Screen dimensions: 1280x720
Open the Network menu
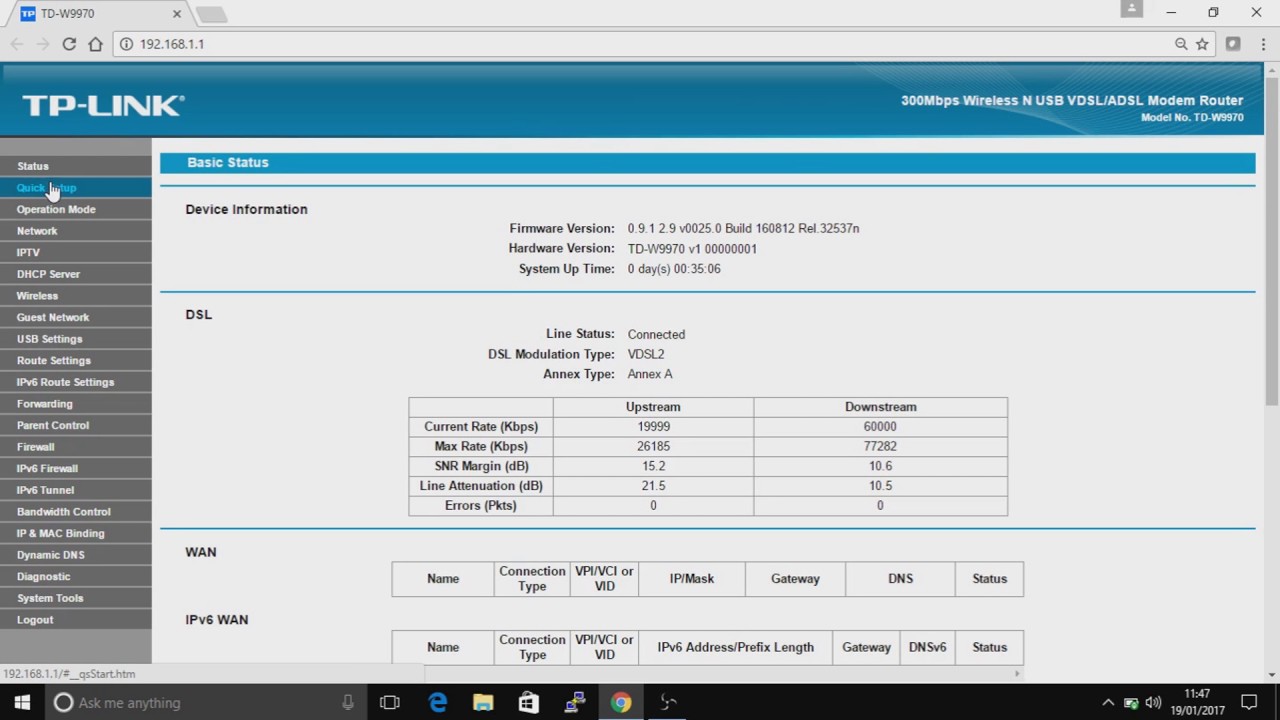pyautogui.click(x=76, y=230)
